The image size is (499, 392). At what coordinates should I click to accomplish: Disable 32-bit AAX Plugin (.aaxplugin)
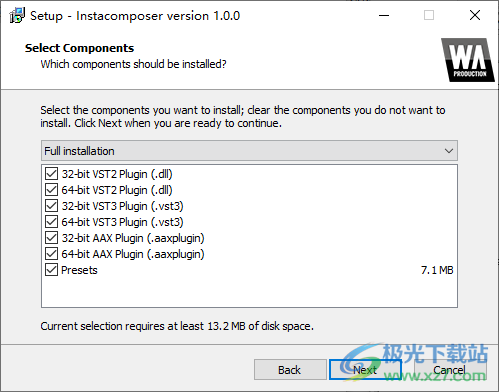pyautogui.click(x=51, y=238)
